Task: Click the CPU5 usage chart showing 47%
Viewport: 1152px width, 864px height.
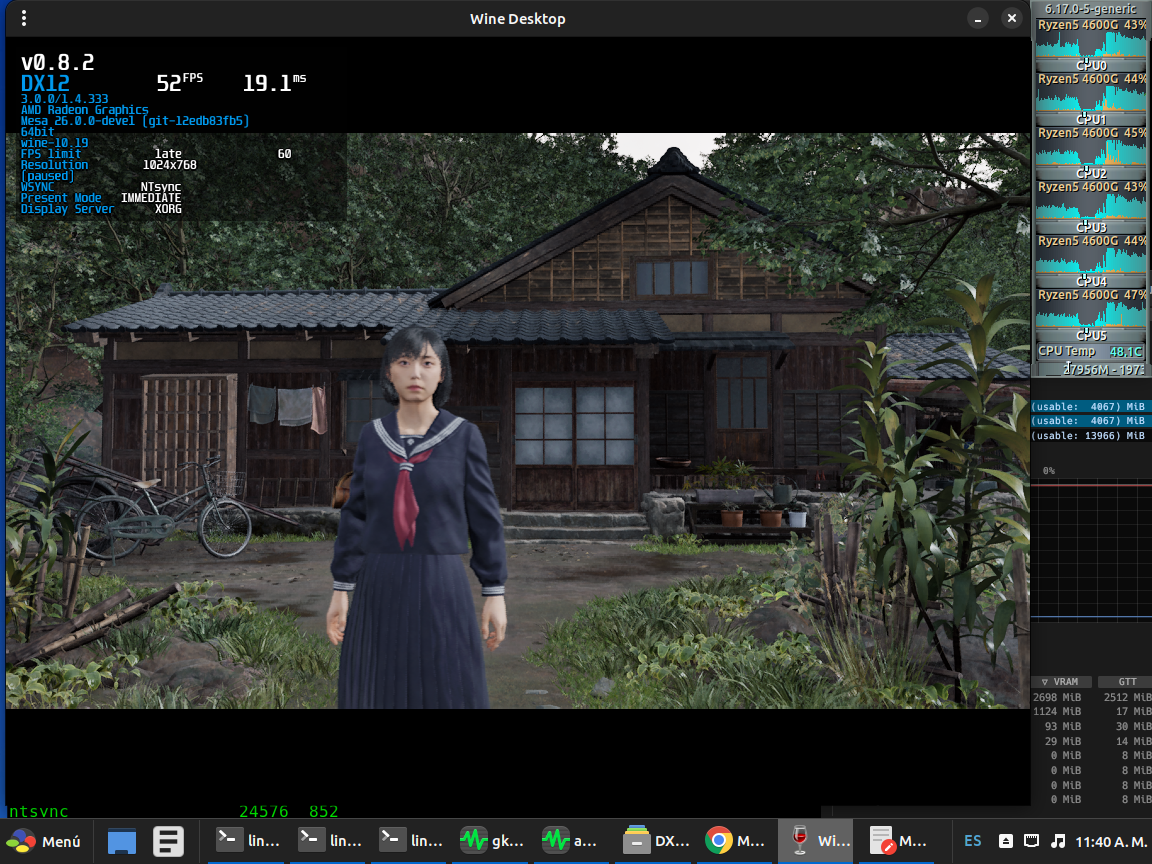Action: click(x=1091, y=309)
